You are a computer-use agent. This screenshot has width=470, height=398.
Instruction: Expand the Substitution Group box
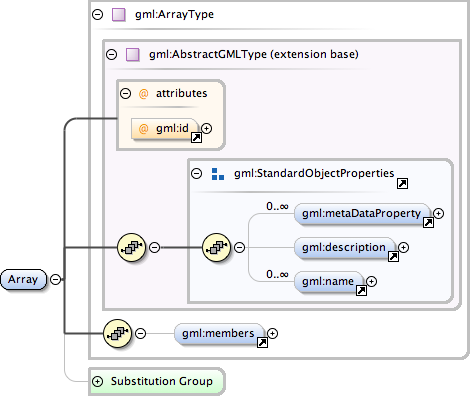pyautogui.click(x=97, y=381)
